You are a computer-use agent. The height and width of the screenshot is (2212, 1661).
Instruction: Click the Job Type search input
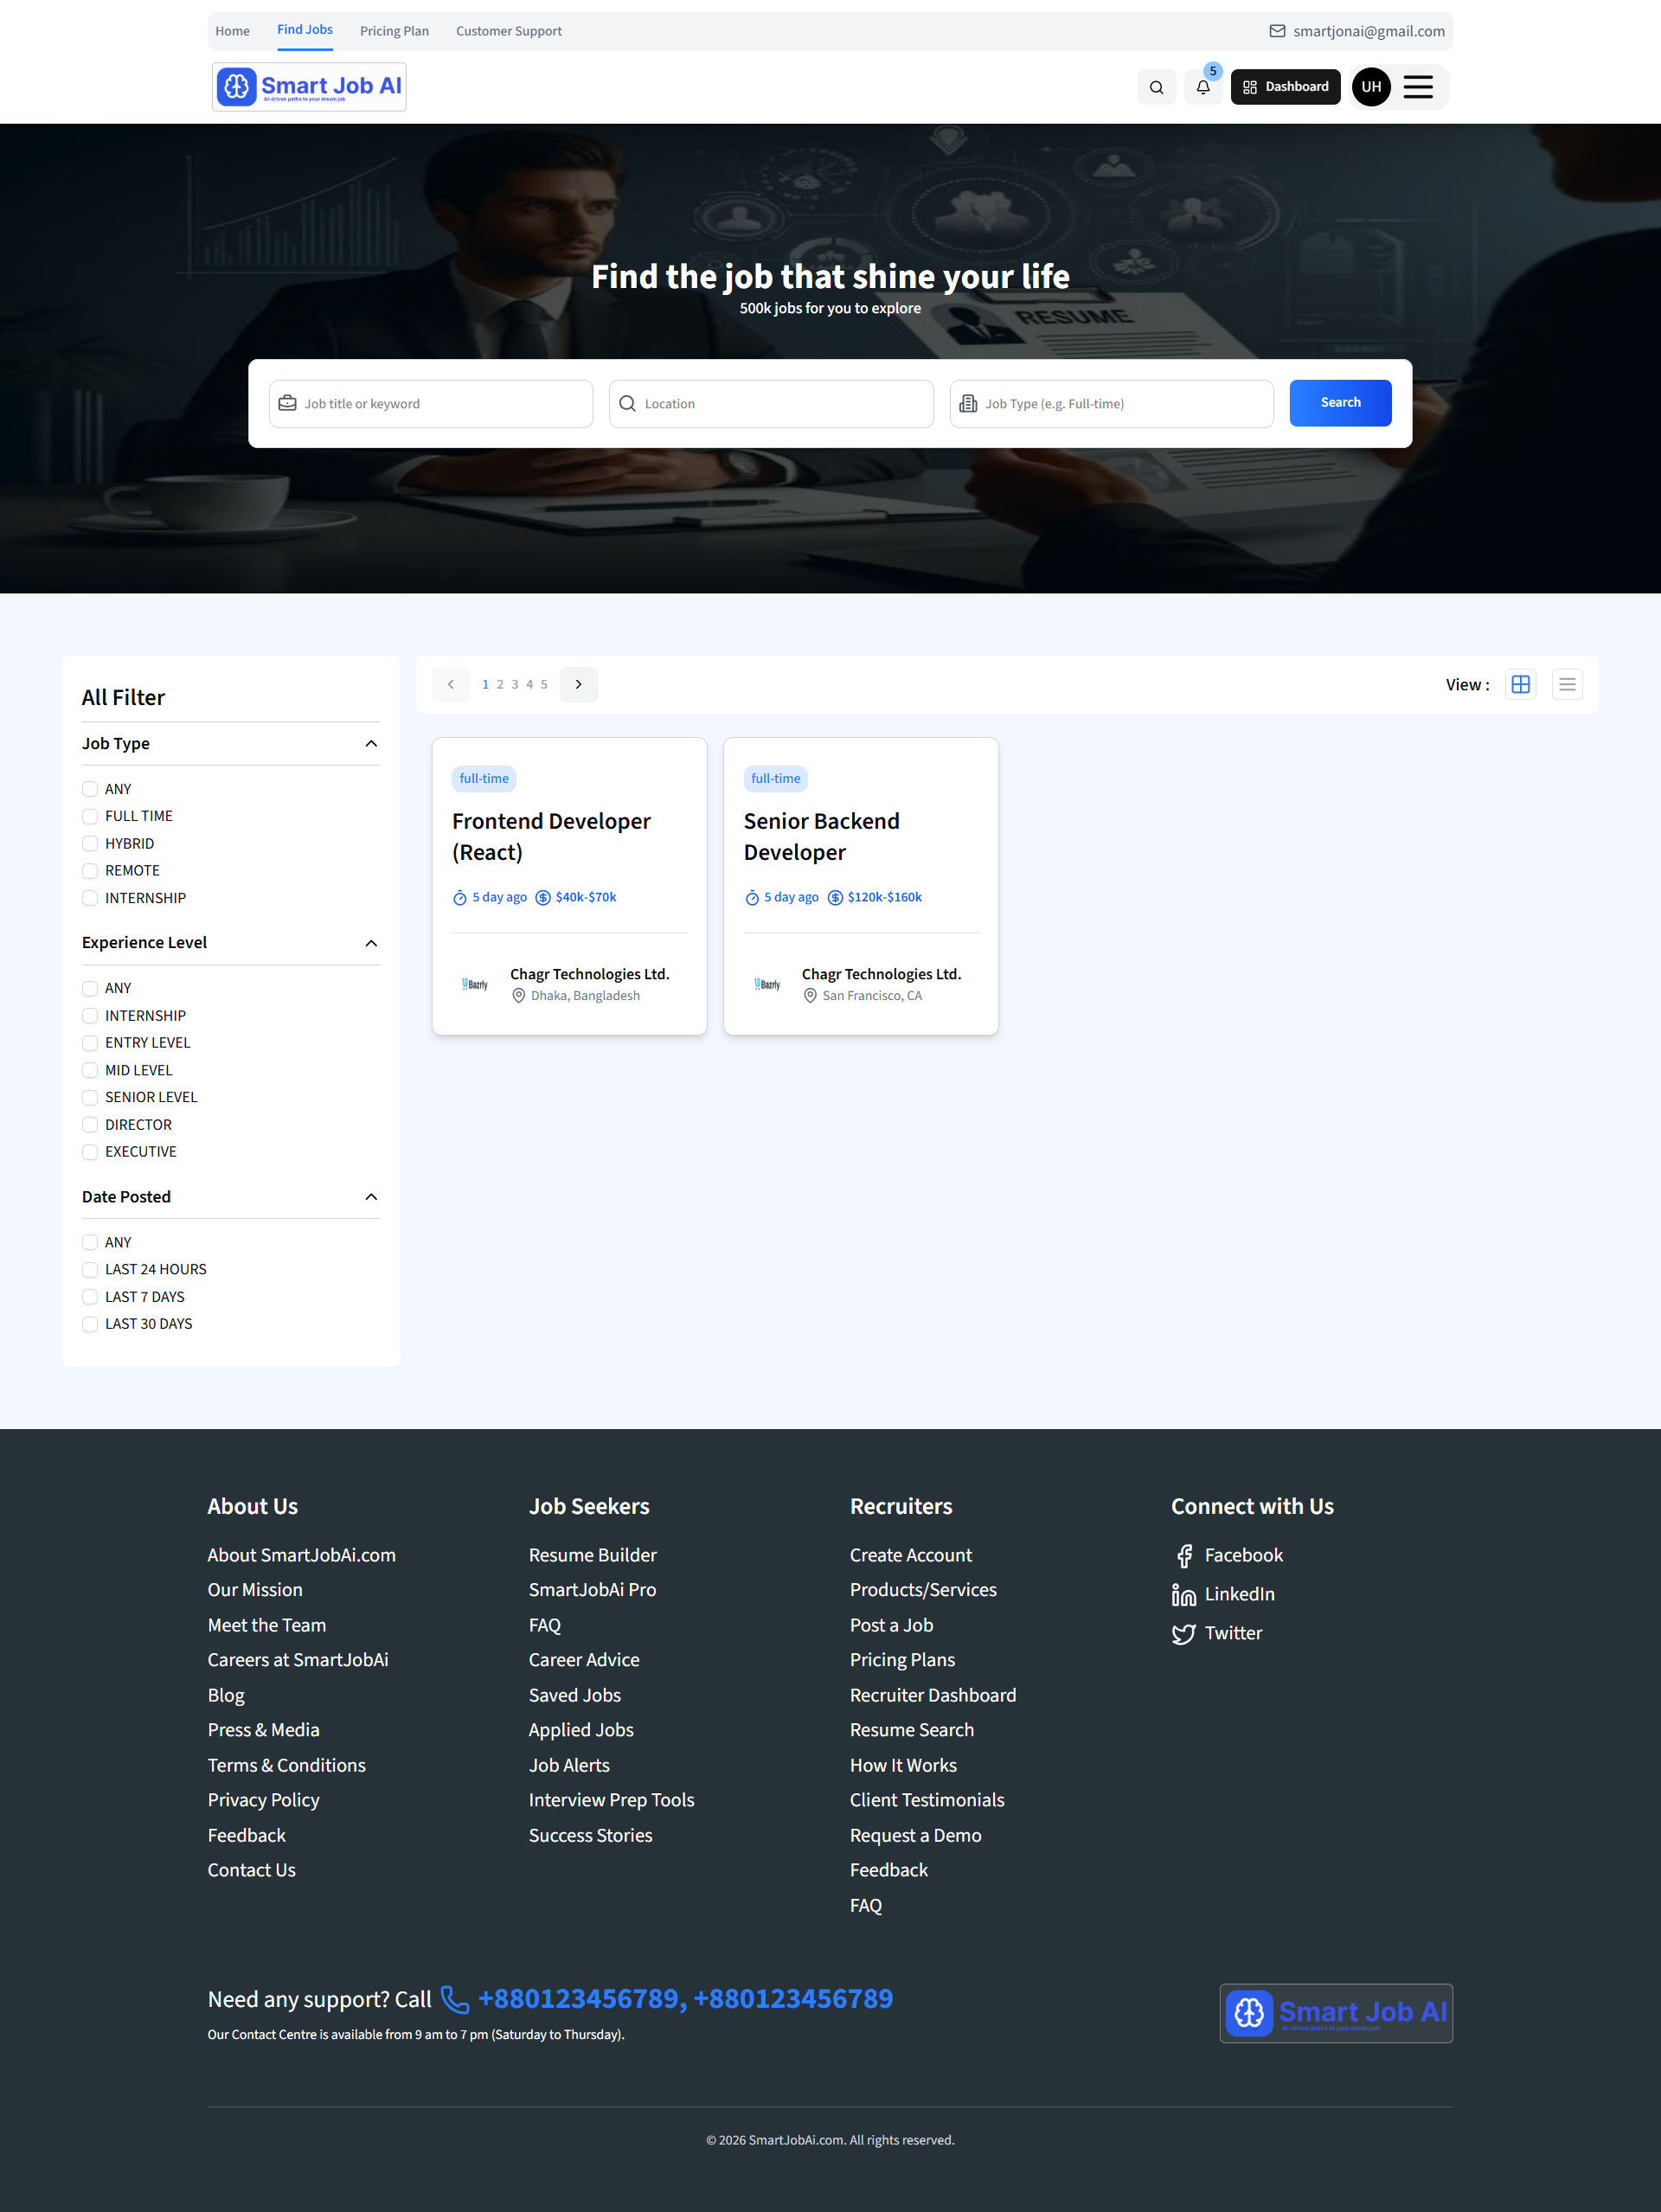point(1111,404)
